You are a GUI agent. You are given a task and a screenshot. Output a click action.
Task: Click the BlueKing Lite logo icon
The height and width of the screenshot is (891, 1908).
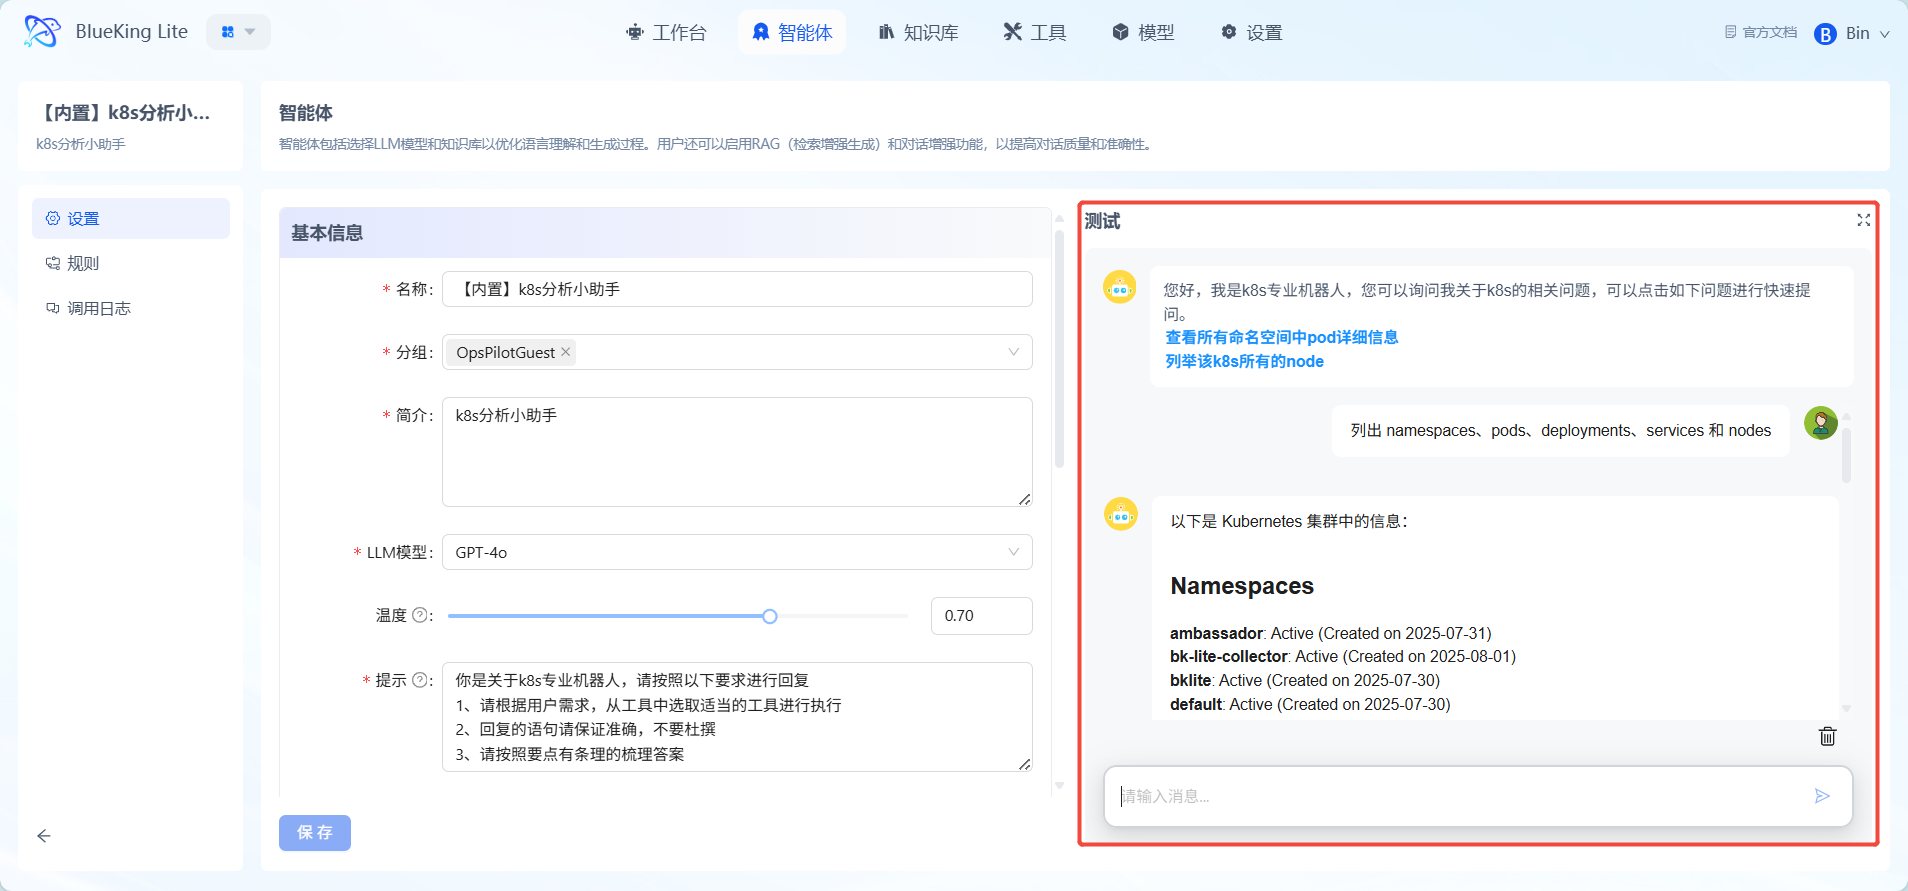click(x=41, y=32)
